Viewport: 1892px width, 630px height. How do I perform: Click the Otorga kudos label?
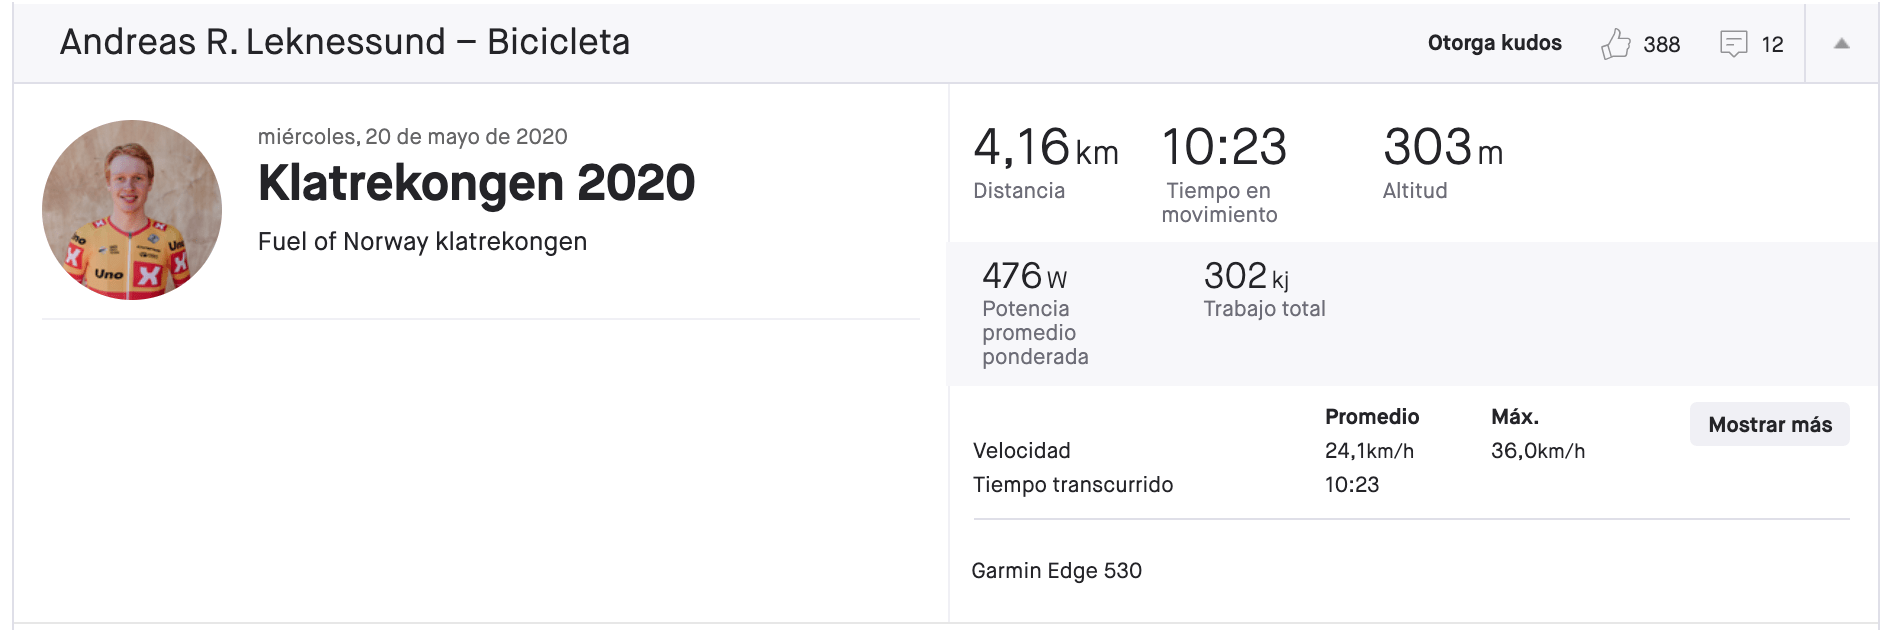coord(1494,43)
